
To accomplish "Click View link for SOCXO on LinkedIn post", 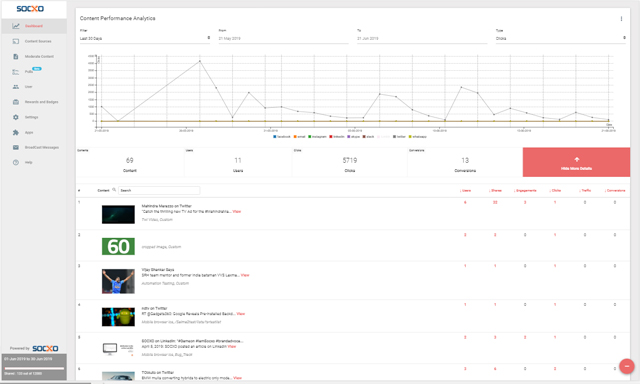I will [232, 346].
